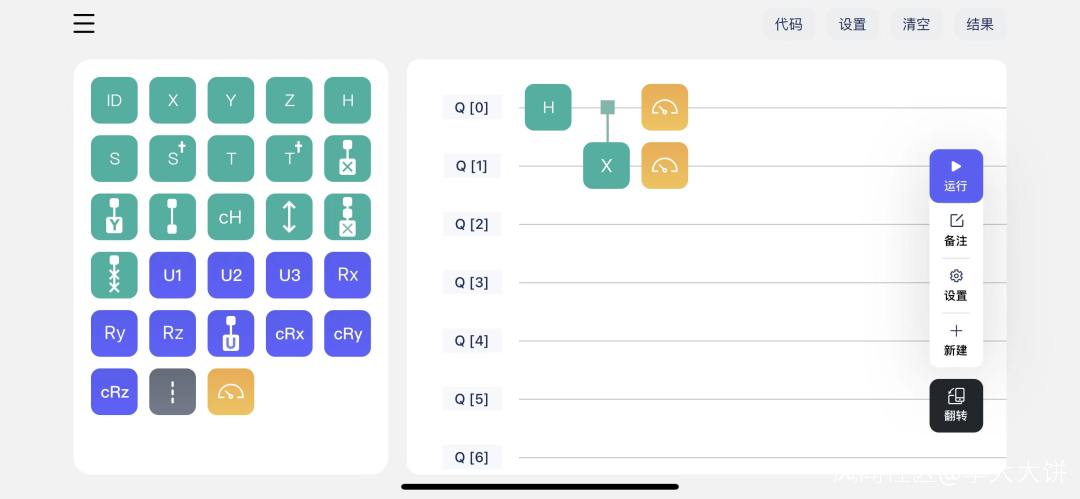Choose the controlled-U gate icon
The image size is (1080, 499).
point(231,334)
